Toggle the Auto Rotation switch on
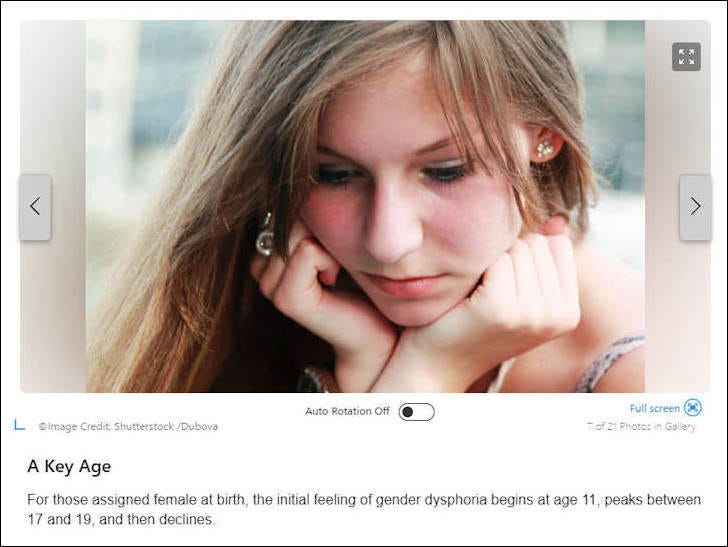The image size is (728, 547). (x=416, y=412)
